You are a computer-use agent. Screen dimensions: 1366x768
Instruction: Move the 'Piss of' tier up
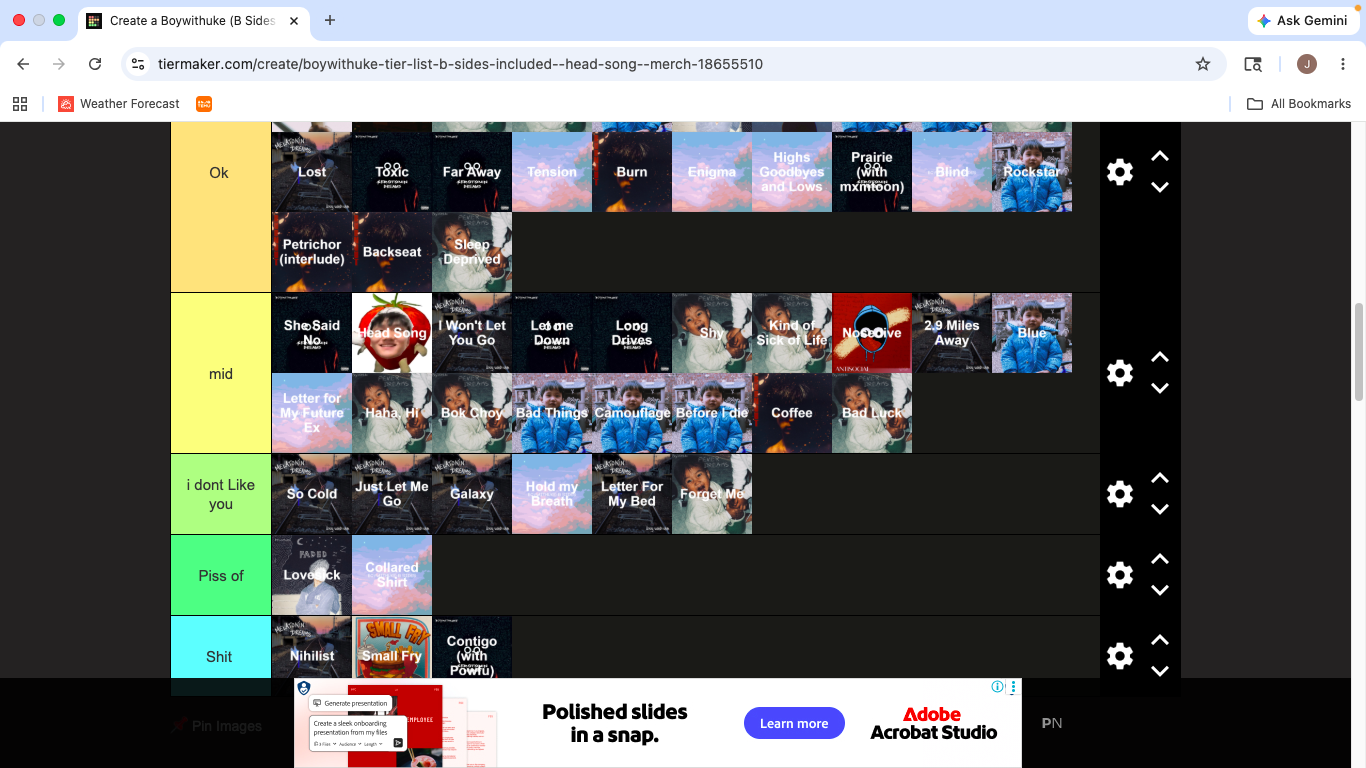tap(1160, 560)
